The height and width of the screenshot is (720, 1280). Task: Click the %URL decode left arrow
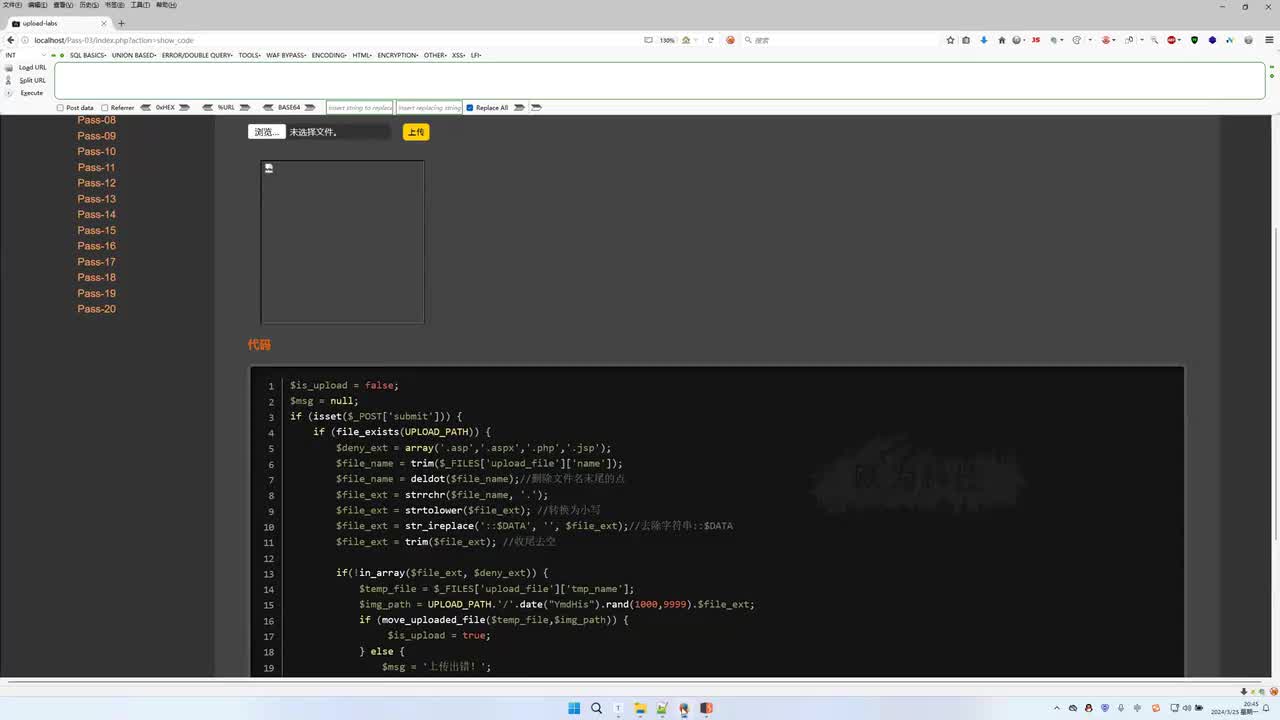point(208,107)
